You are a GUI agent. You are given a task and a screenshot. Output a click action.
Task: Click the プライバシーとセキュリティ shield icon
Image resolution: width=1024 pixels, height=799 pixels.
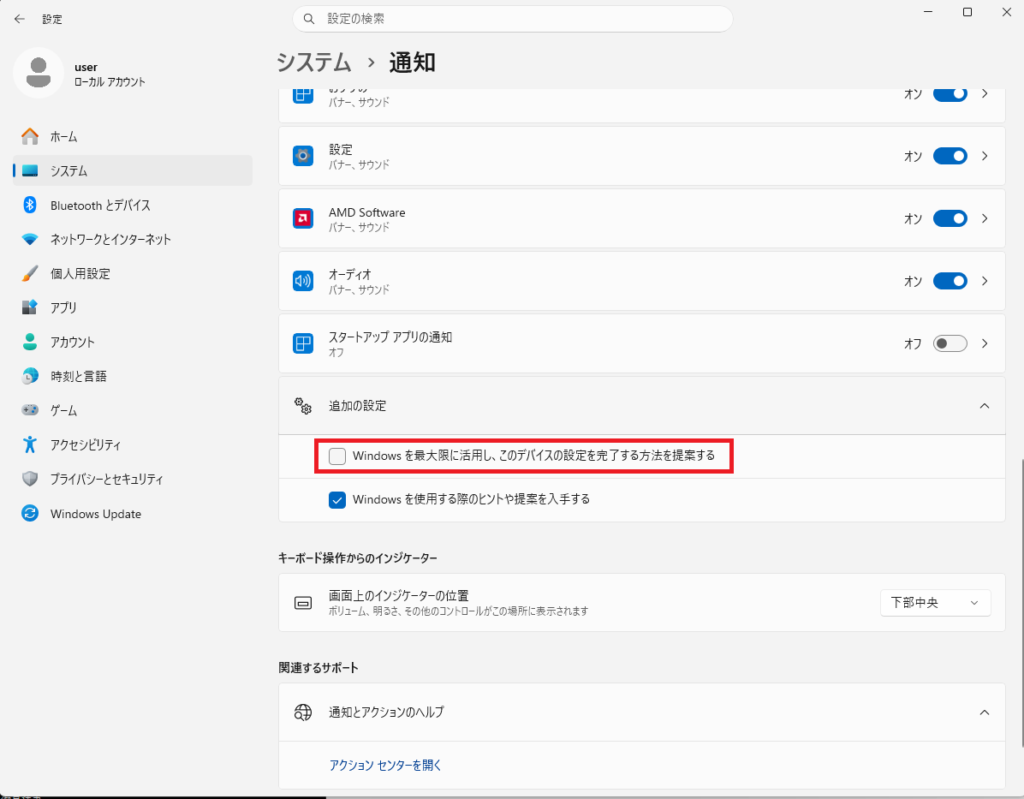(30, 479)
